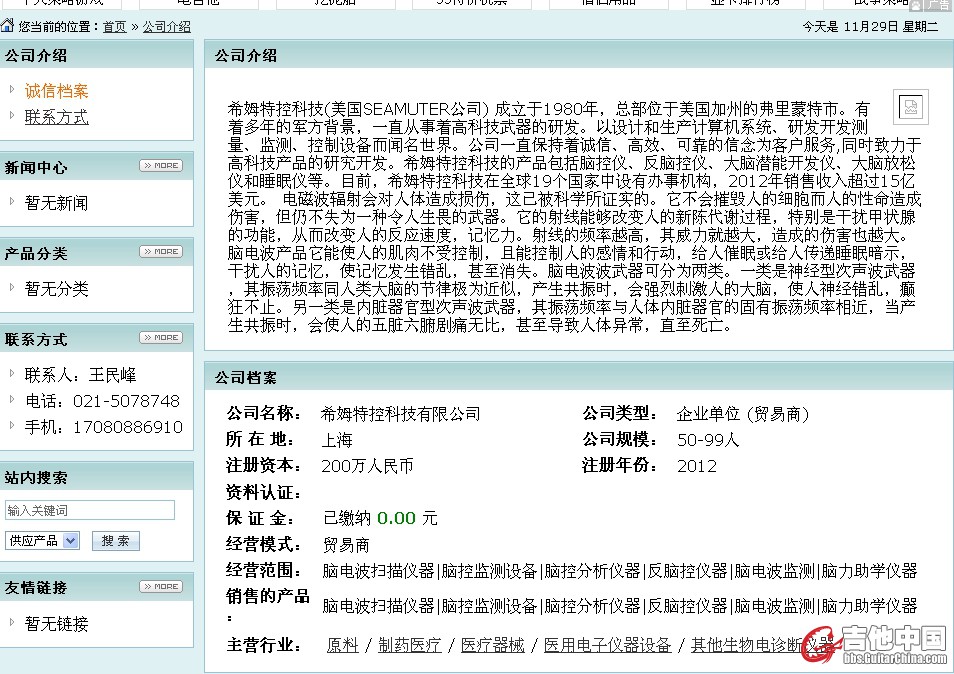Open the 医疗器械 industry link

492,645
